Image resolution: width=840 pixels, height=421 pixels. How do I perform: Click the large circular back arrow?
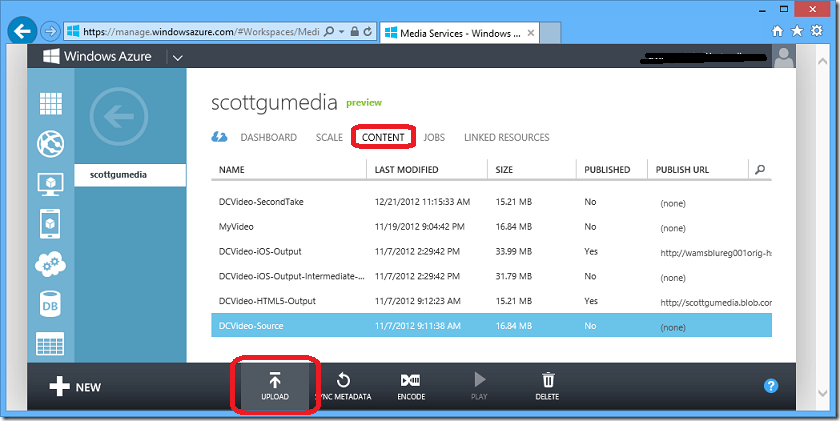[118, 117]
